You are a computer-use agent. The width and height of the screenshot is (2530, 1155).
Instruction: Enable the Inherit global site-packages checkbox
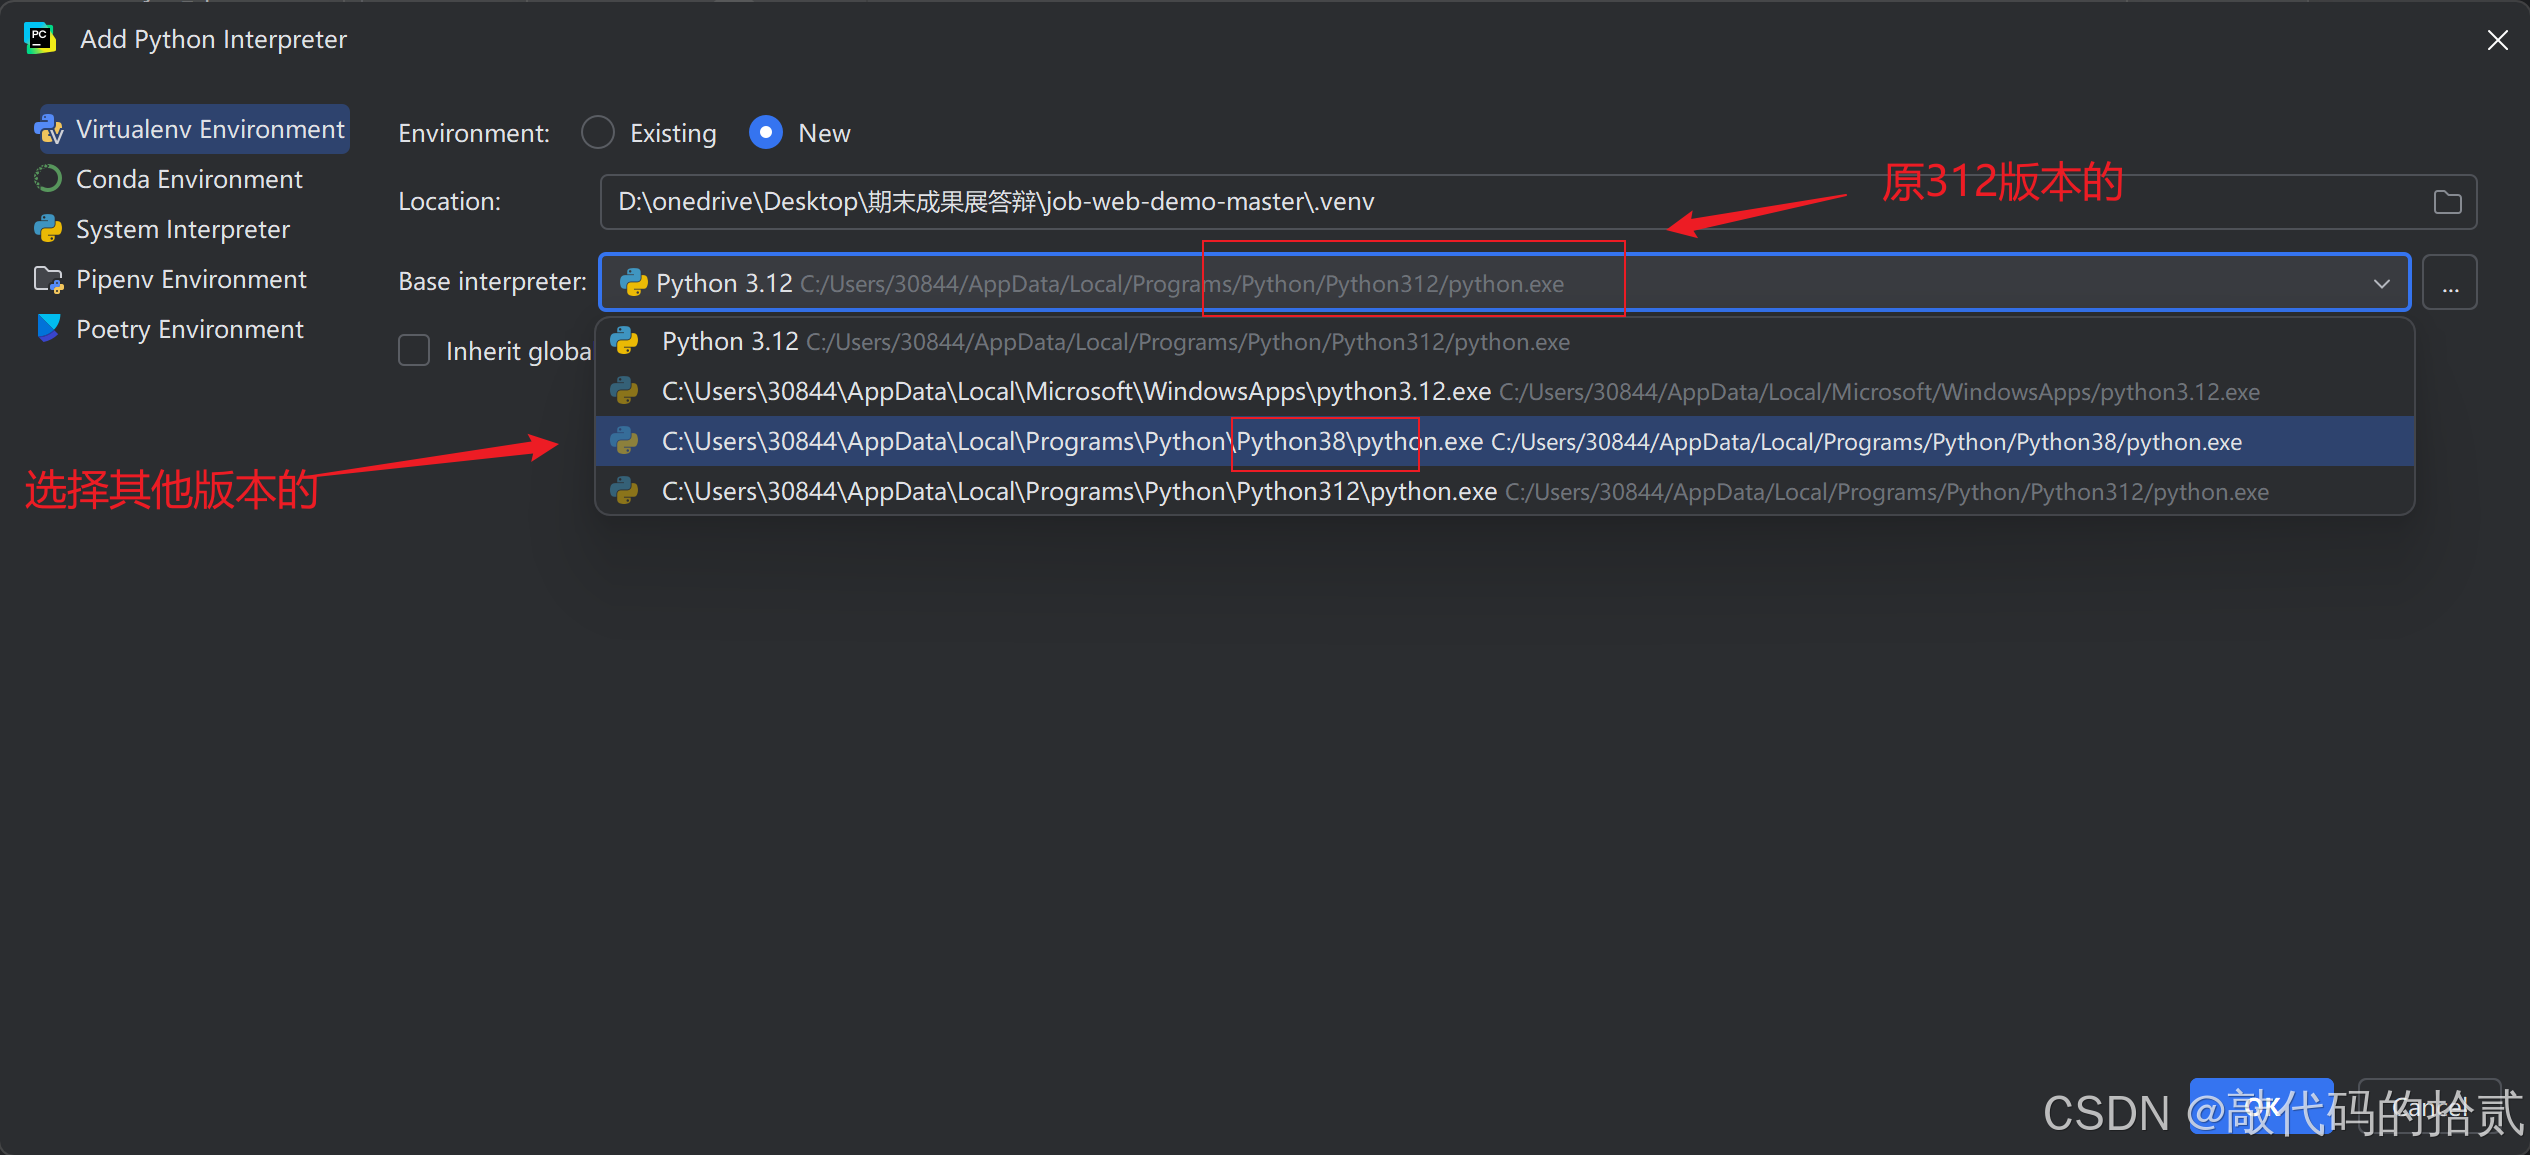coord(414,351)
